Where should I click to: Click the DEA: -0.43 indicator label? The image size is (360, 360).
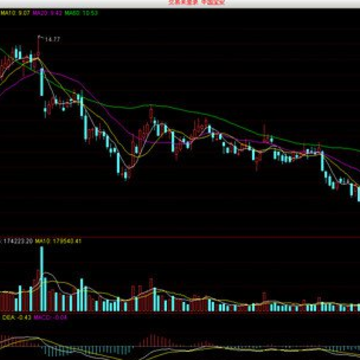coord(16,317)
